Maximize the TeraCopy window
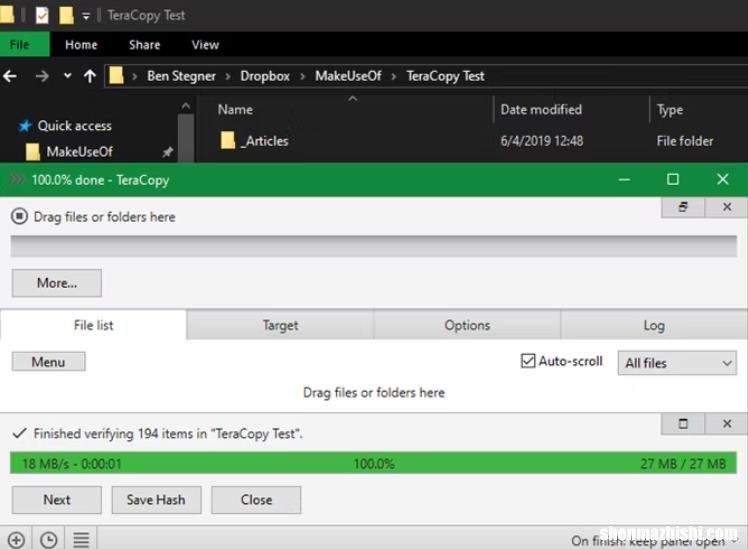 pyautogui.click(x=673, y=179)
